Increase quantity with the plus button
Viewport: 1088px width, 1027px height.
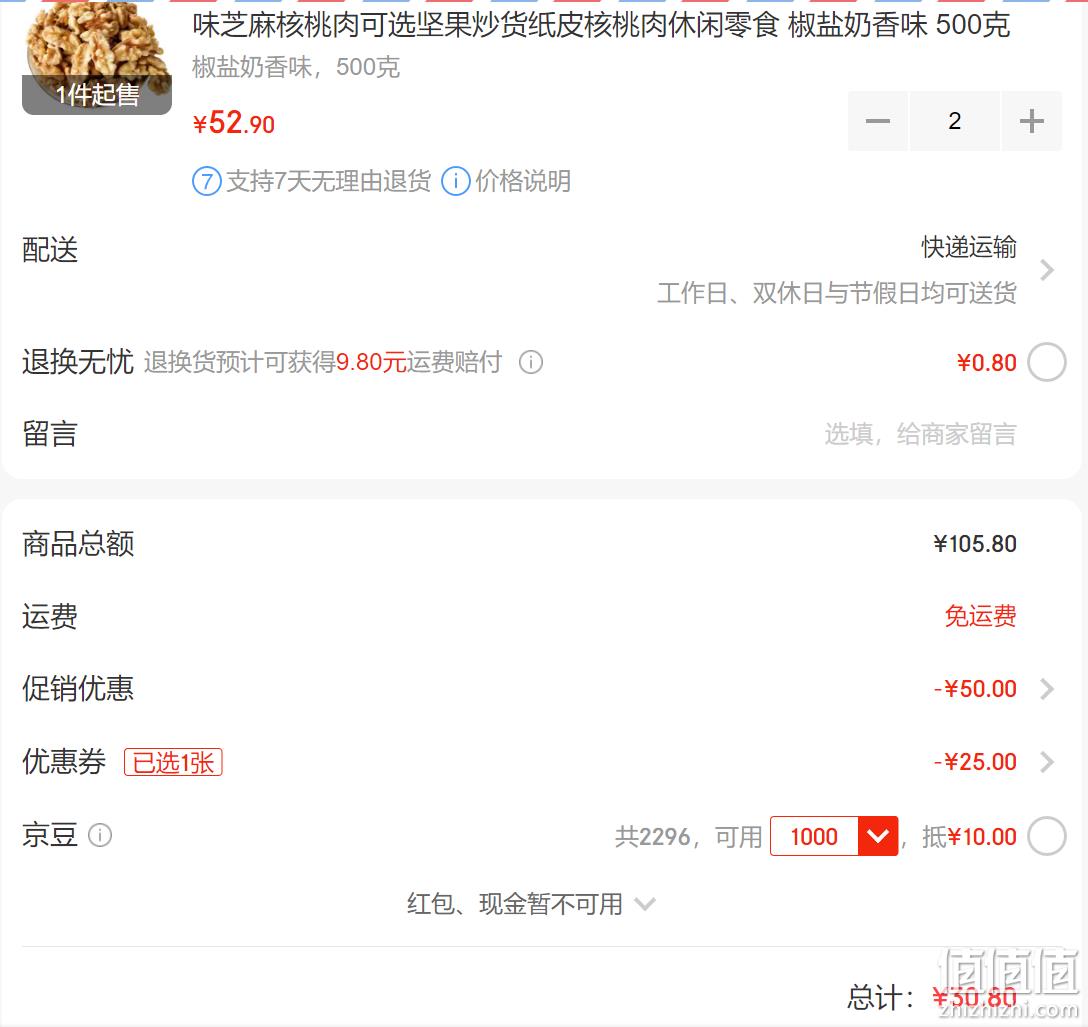click(x=1031, y=121)
